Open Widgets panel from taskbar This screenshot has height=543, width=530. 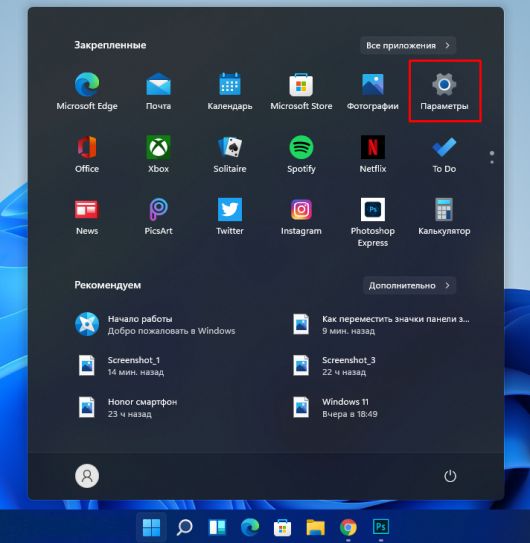217,527
